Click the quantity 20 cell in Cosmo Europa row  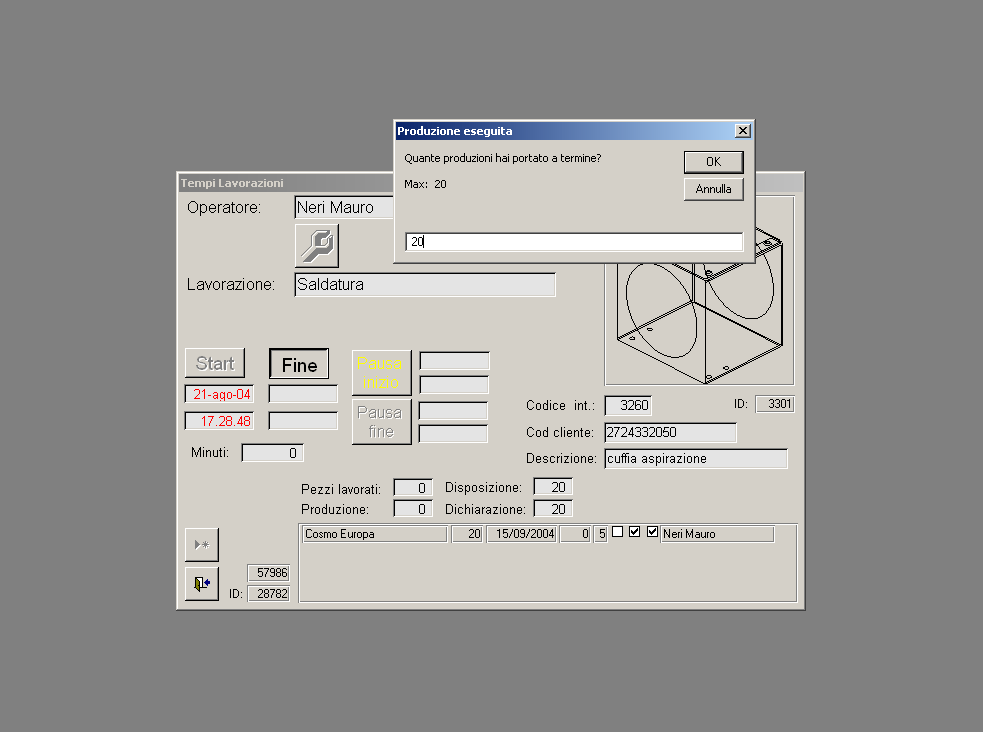tap(467, 534)
